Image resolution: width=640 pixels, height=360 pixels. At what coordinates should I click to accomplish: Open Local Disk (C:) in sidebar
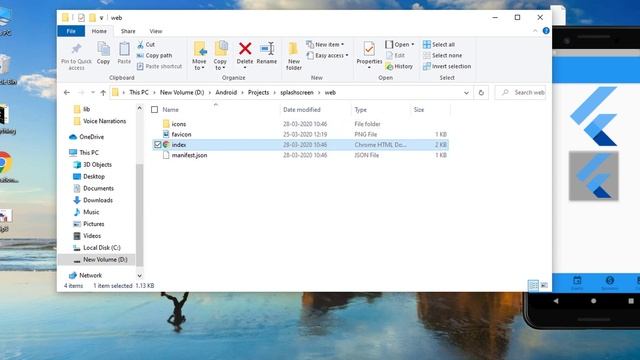click(102, 247)
